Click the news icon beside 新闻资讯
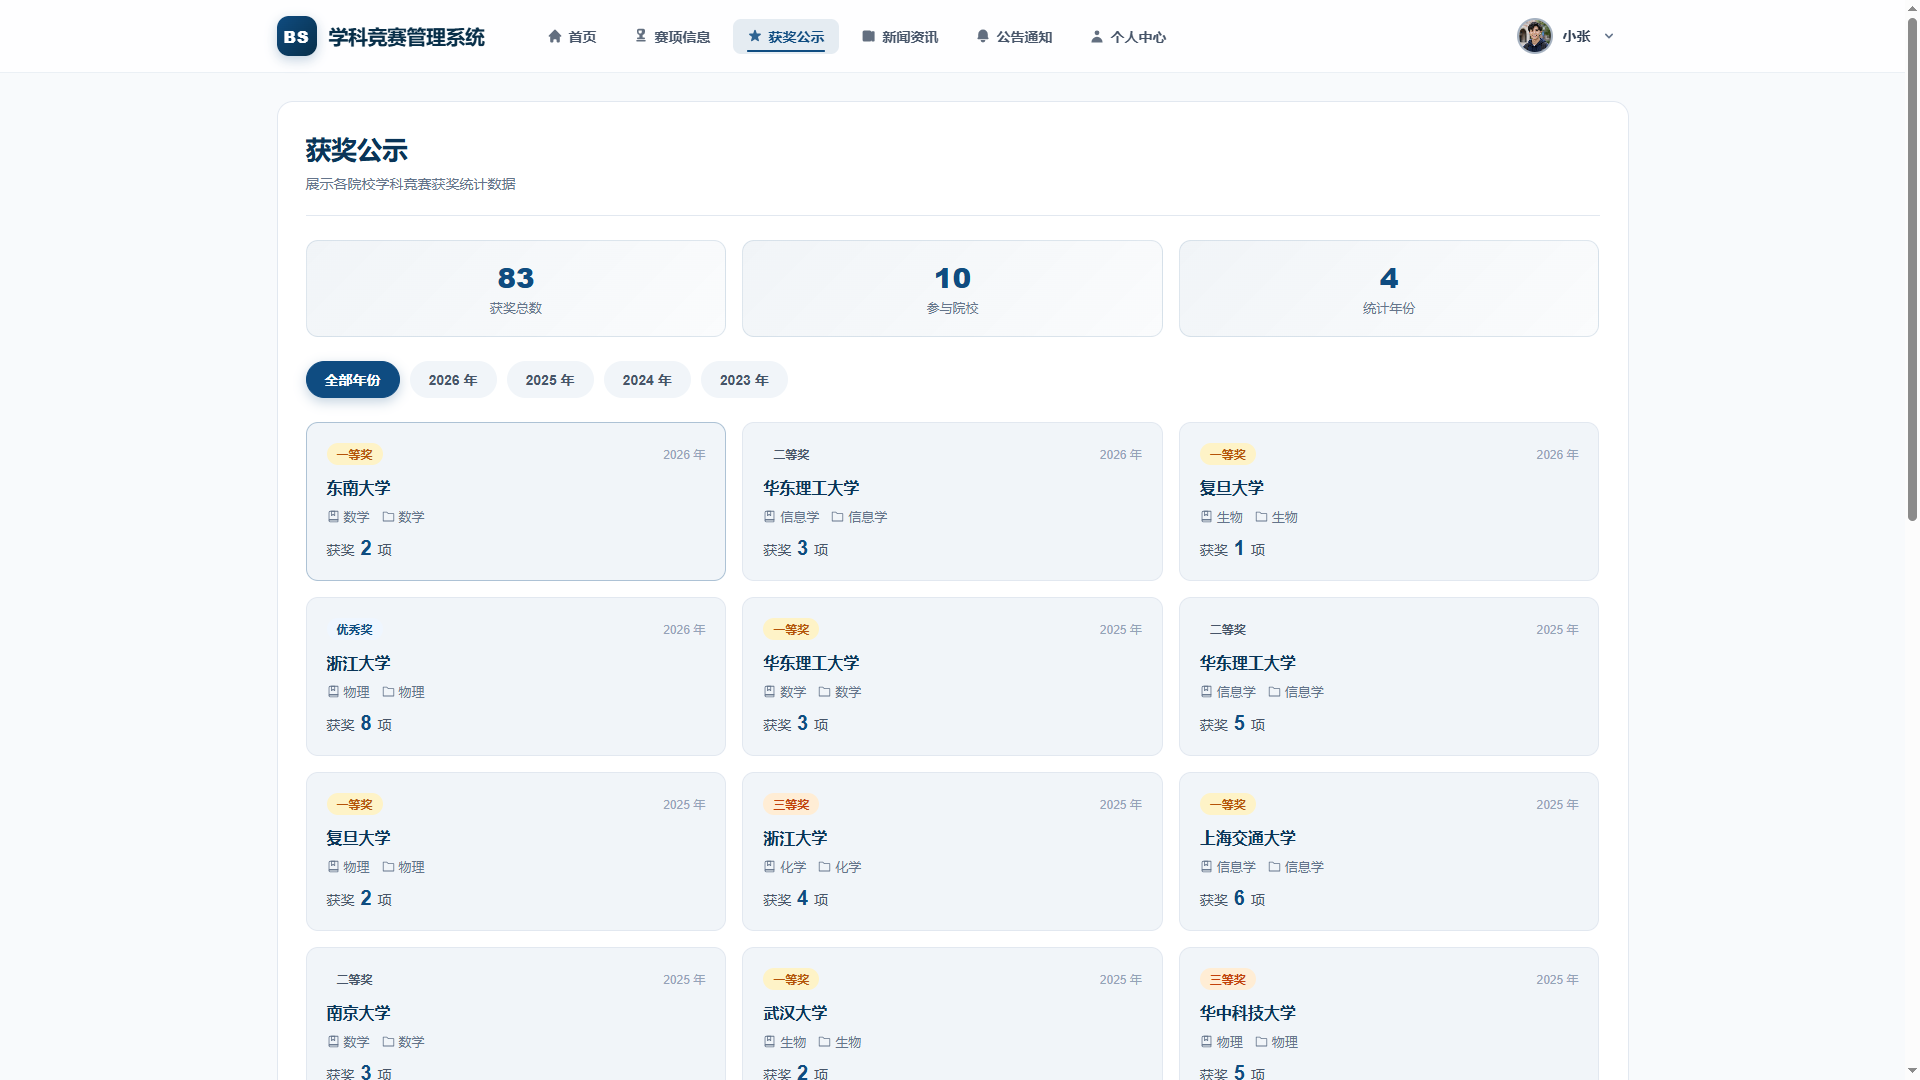The height and width of the screenshot is (1080, 1920). (x=869, y=36)
